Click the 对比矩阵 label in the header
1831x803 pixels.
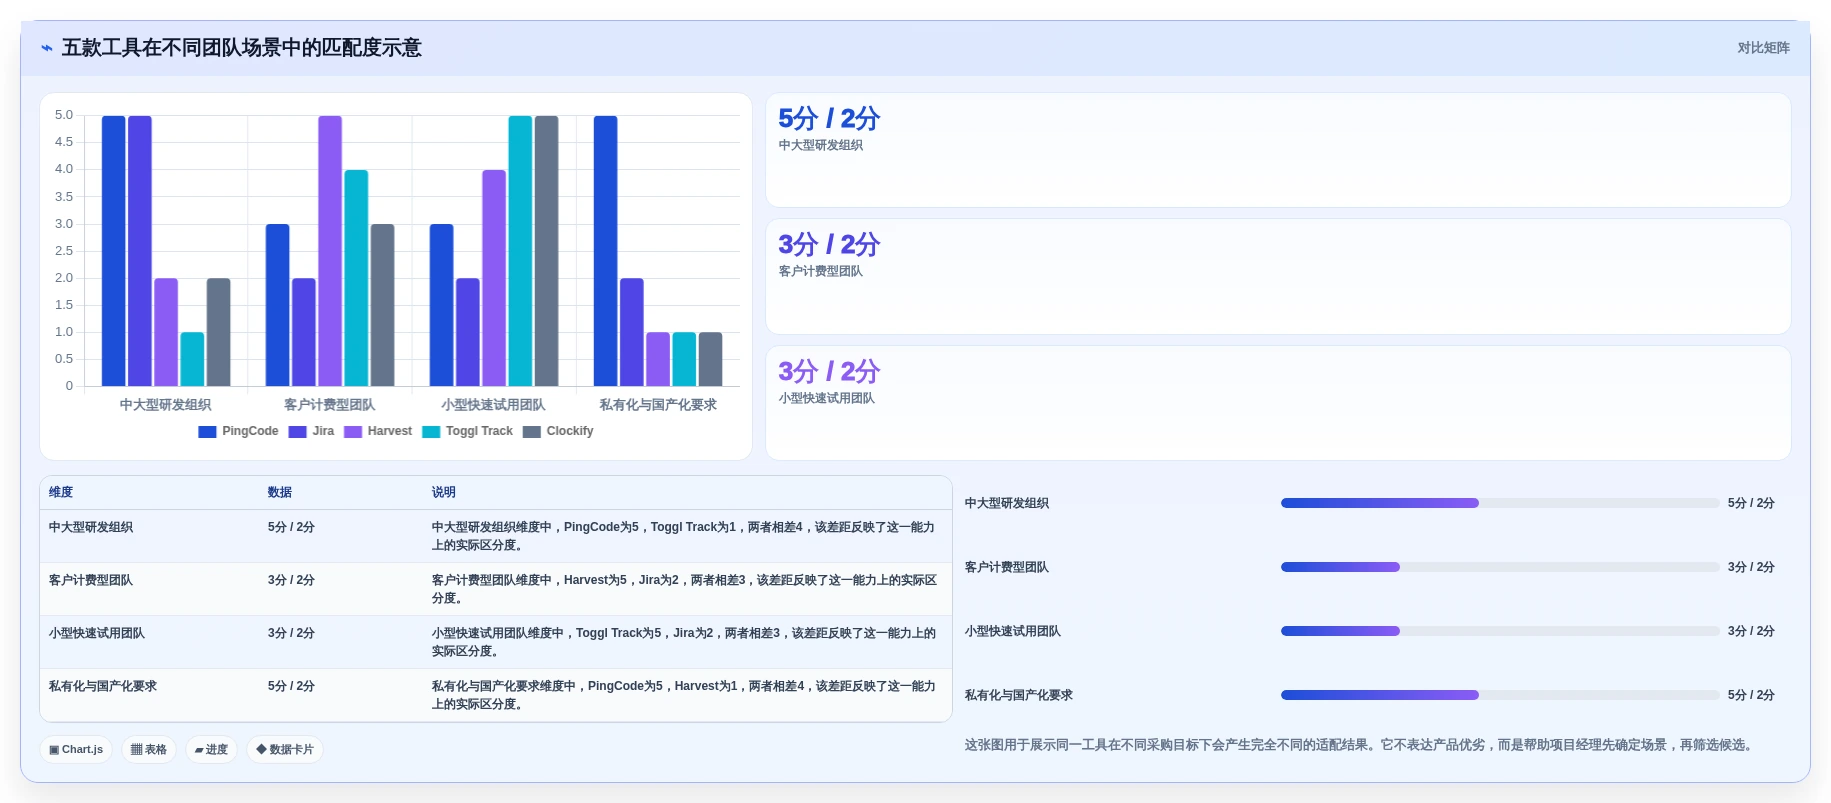[x=1763, y=48]
